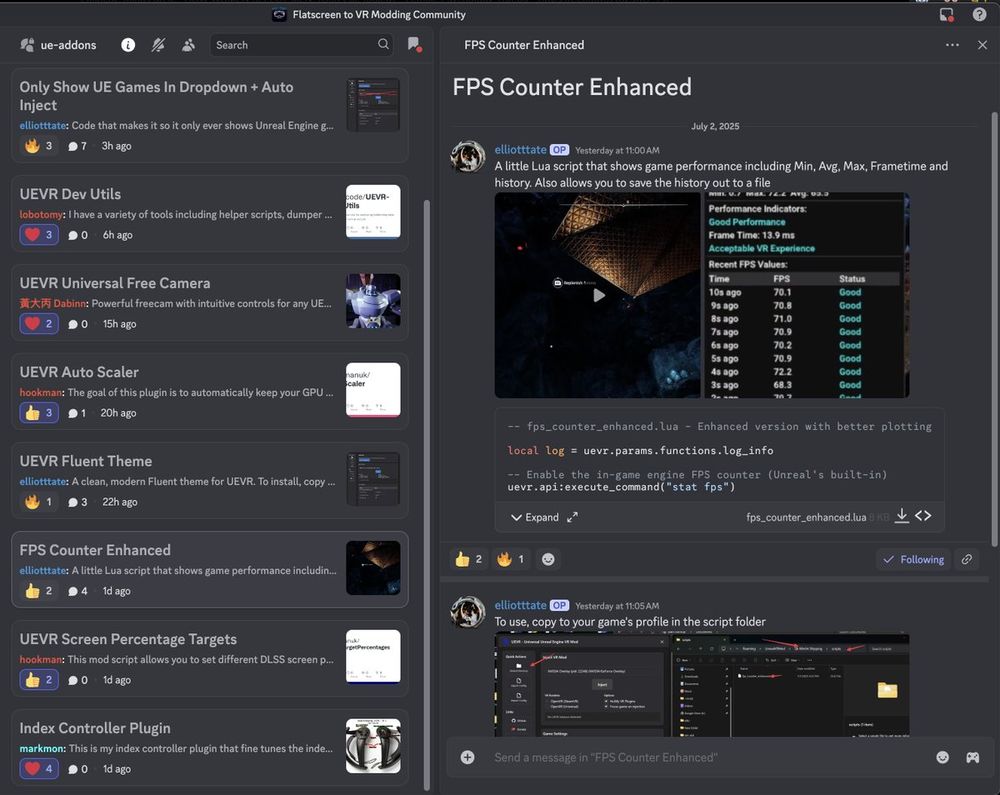The width and height of the screenshot is (1000, 795).
Task: Click thumbnail of UEVR Universal Free Camera post
Action: coord(373,301)
